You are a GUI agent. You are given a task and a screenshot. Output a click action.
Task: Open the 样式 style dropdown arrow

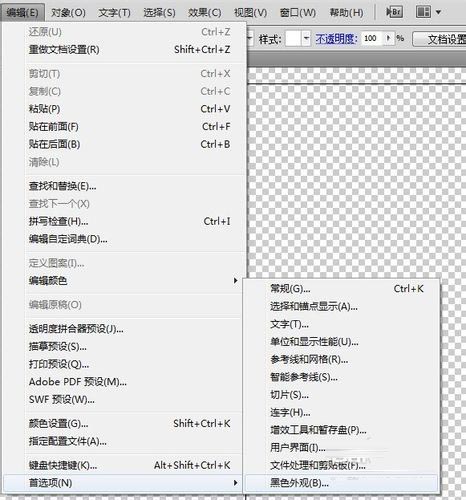(306, 39)
